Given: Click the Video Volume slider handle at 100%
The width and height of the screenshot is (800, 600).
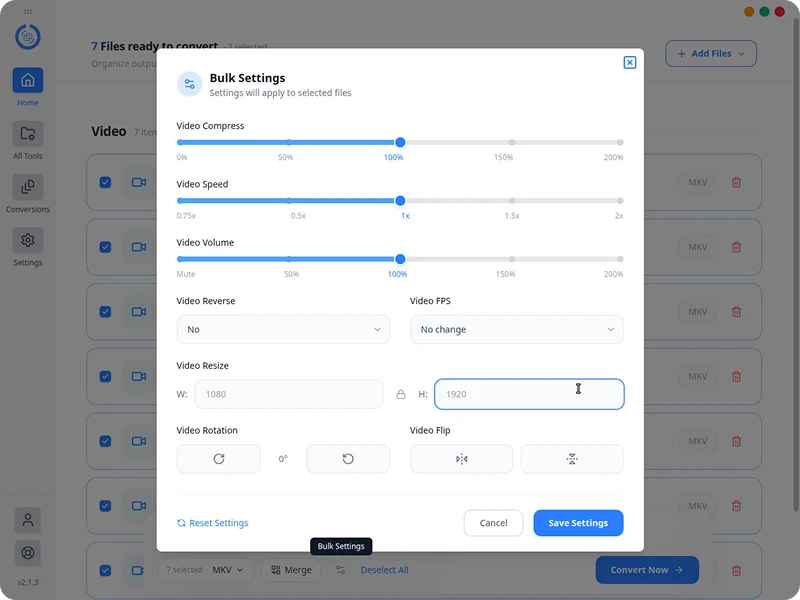Looking at the screenshot, I should (401, 259).
